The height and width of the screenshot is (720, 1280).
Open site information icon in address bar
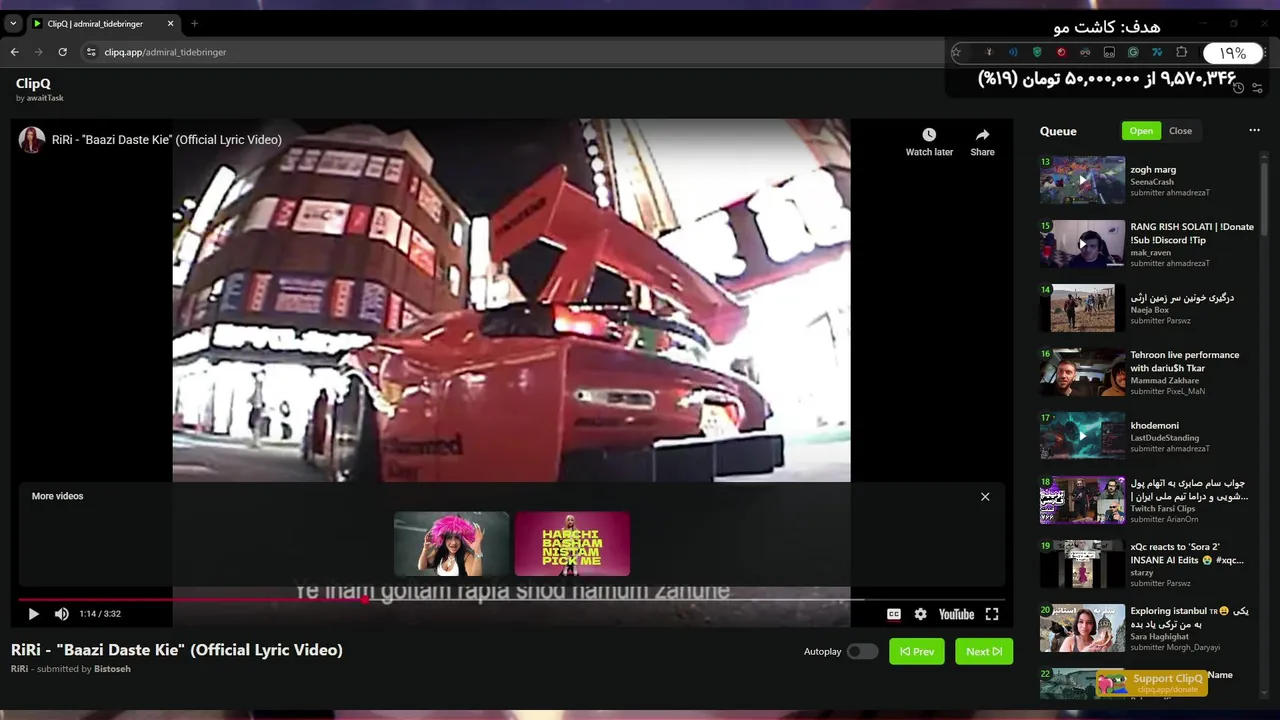click(90, 52)
